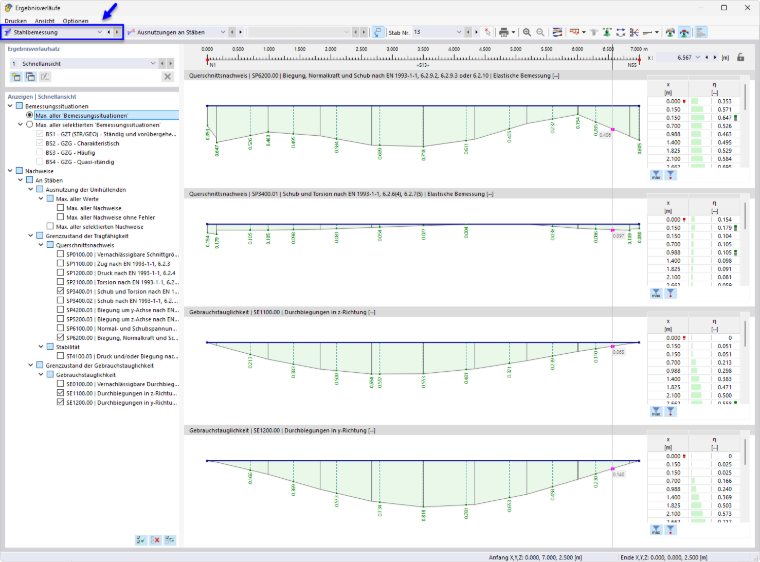This screenshot has width=760, height=562.
Task: Click the zoom out magnifier icon
Action: click(540, 32)
